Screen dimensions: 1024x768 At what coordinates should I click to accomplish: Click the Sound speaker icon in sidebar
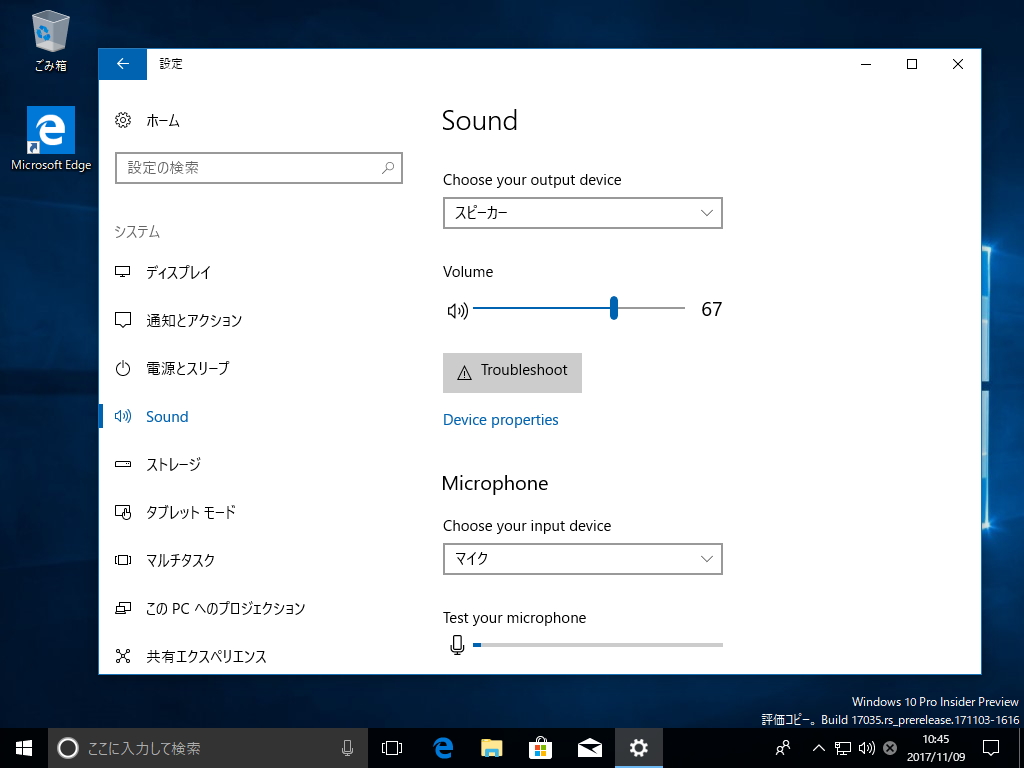(x=123, y=416)
